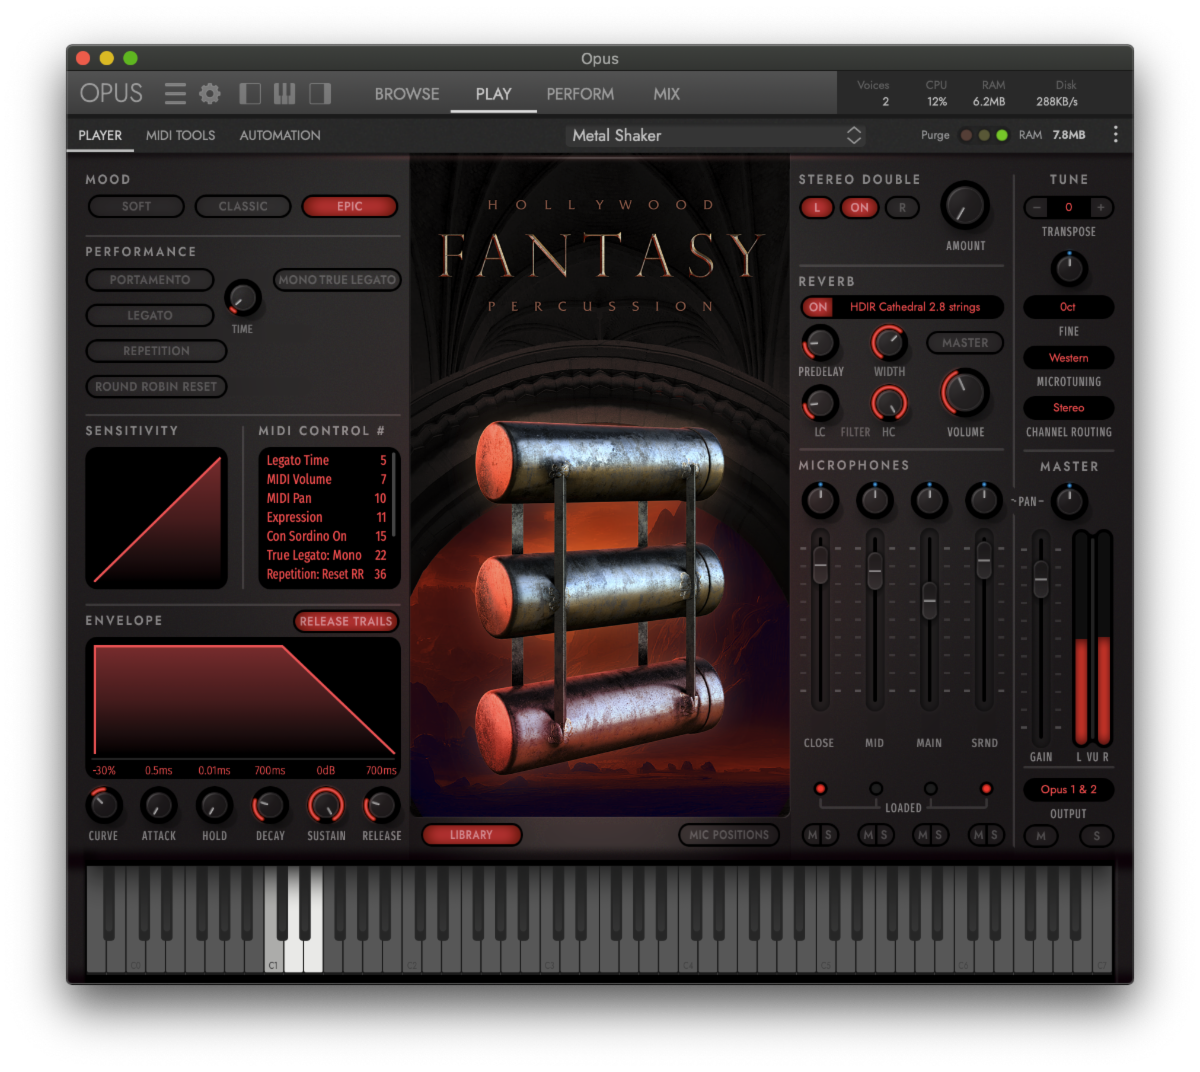Adjust the Transpose tune knob
The image size is (1200, 1072).
[1069, 268]
